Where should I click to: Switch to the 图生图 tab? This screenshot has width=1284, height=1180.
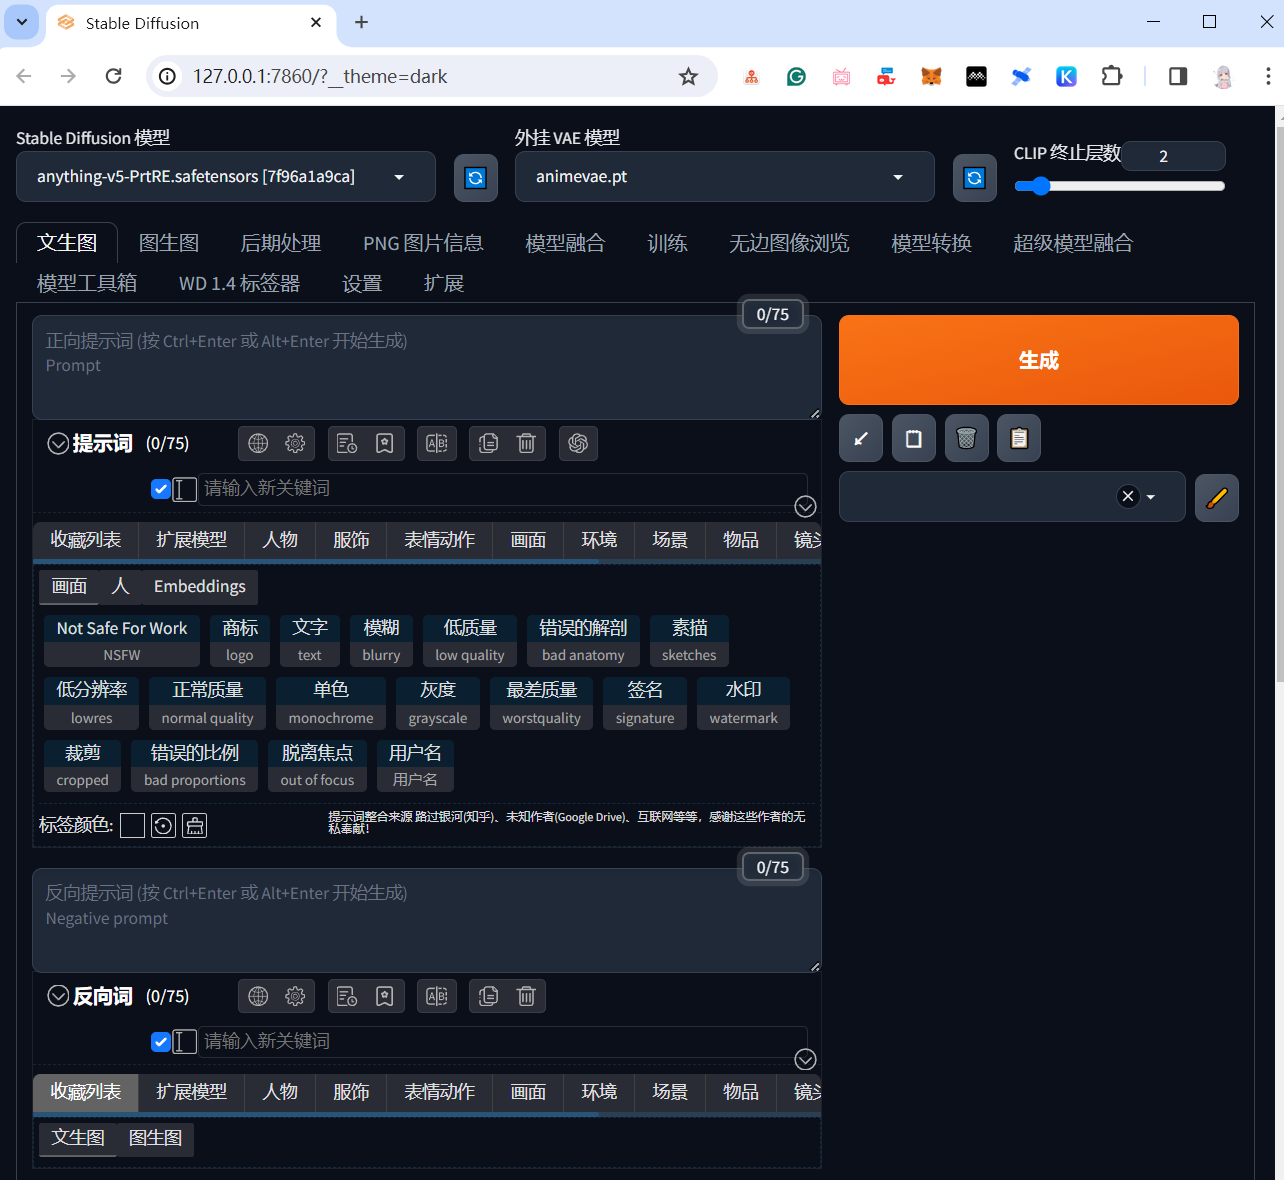(x=168, y=243)
